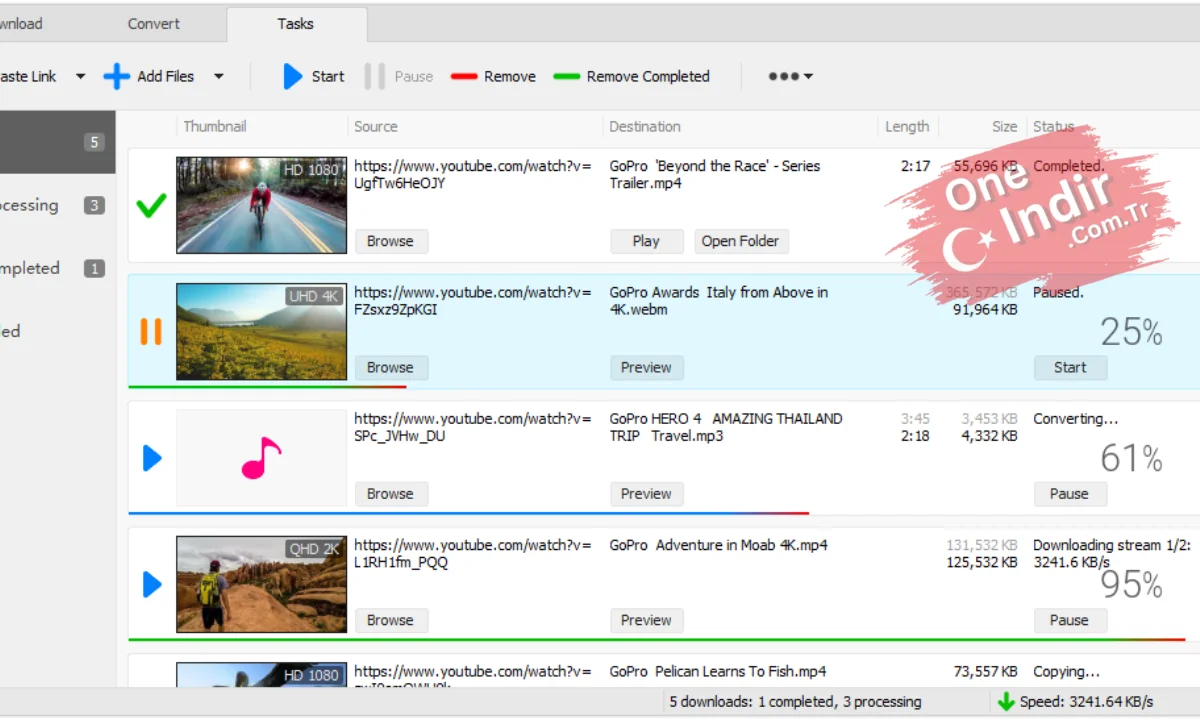1200x720 pixels.
Task: Click Preview for Italy from Above in 4K.webm
Action: [x=646, y=367]
